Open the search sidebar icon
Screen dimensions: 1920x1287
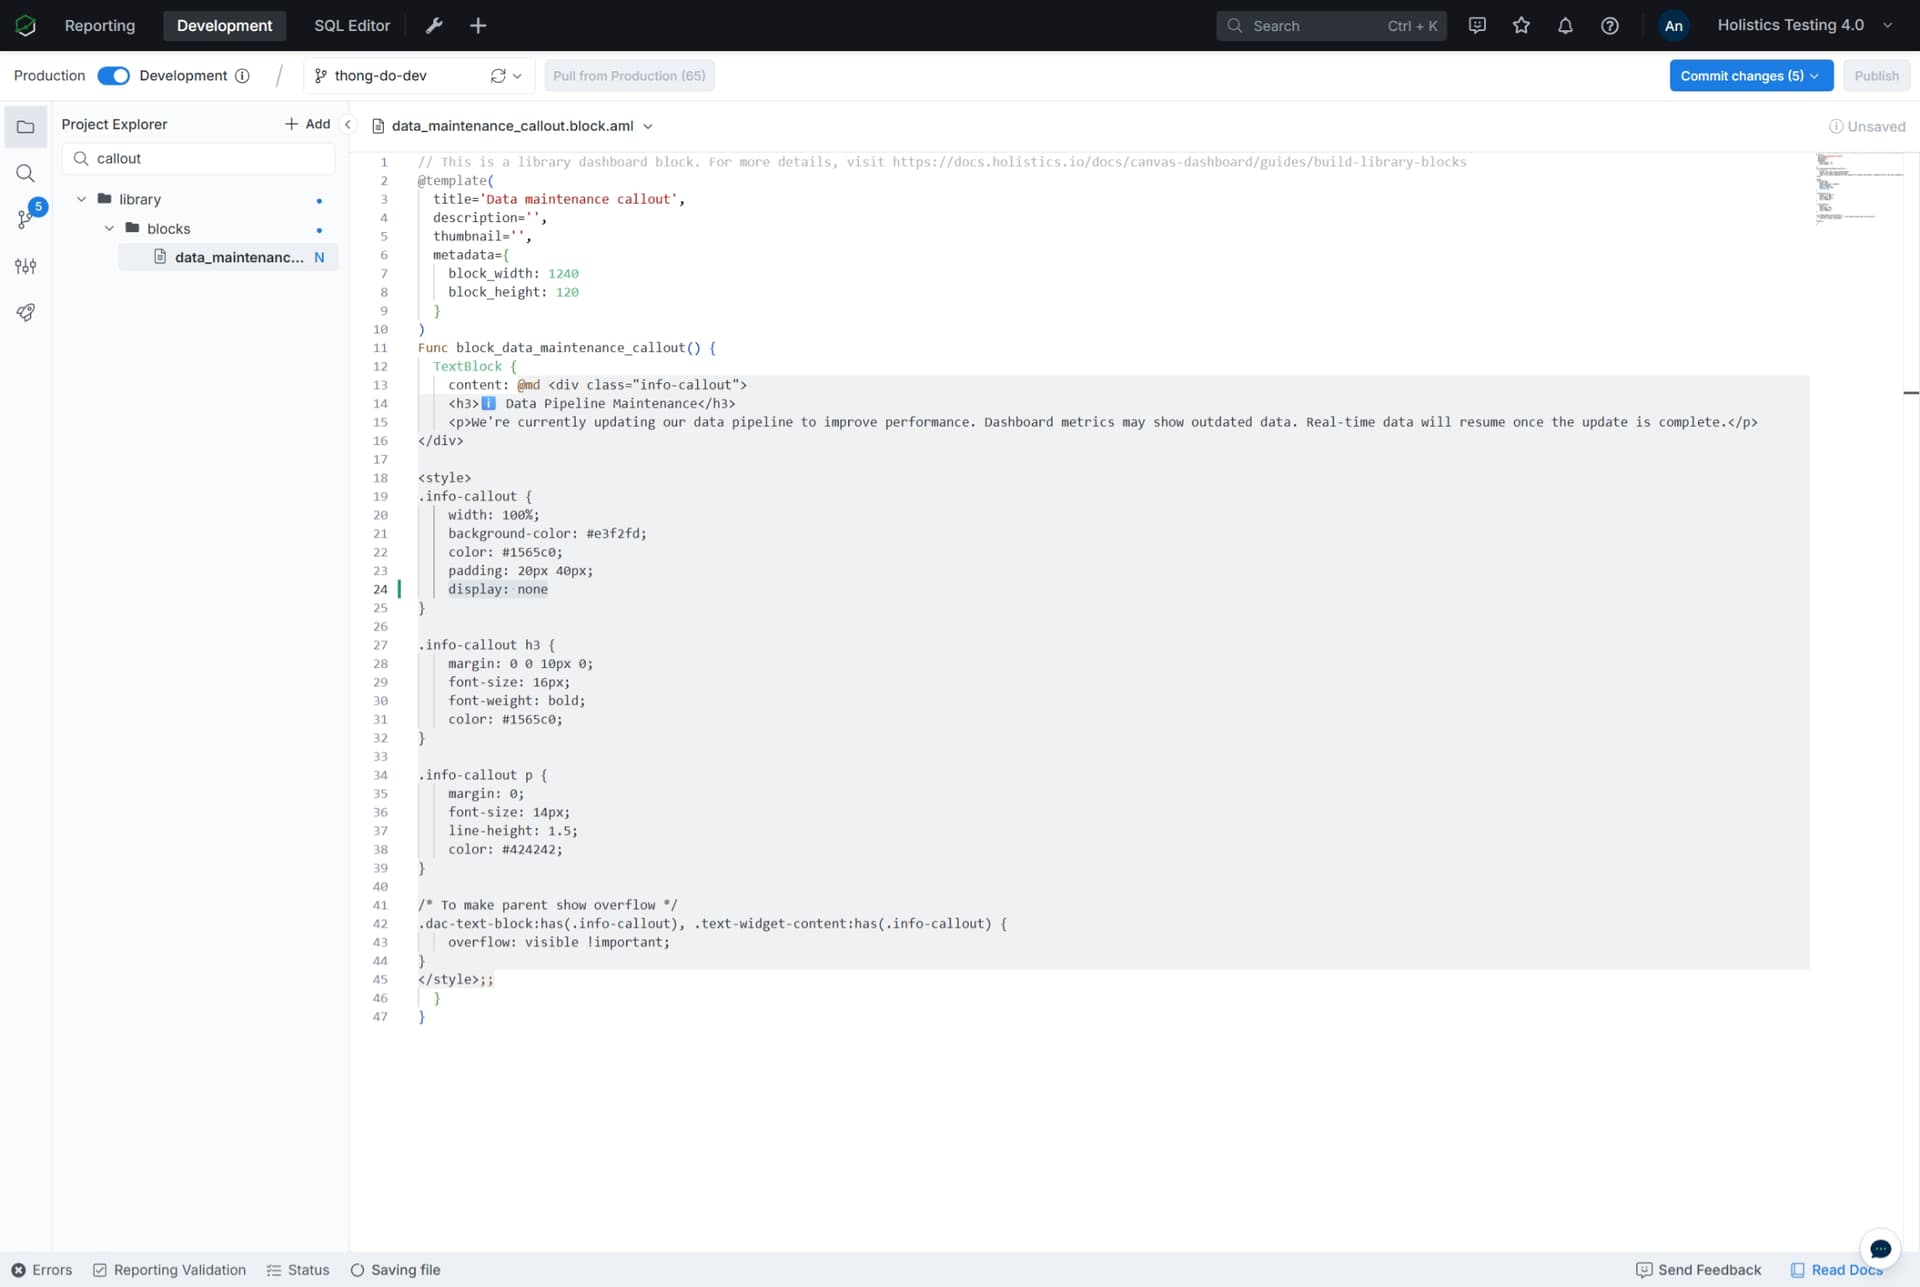click(26, 173)
